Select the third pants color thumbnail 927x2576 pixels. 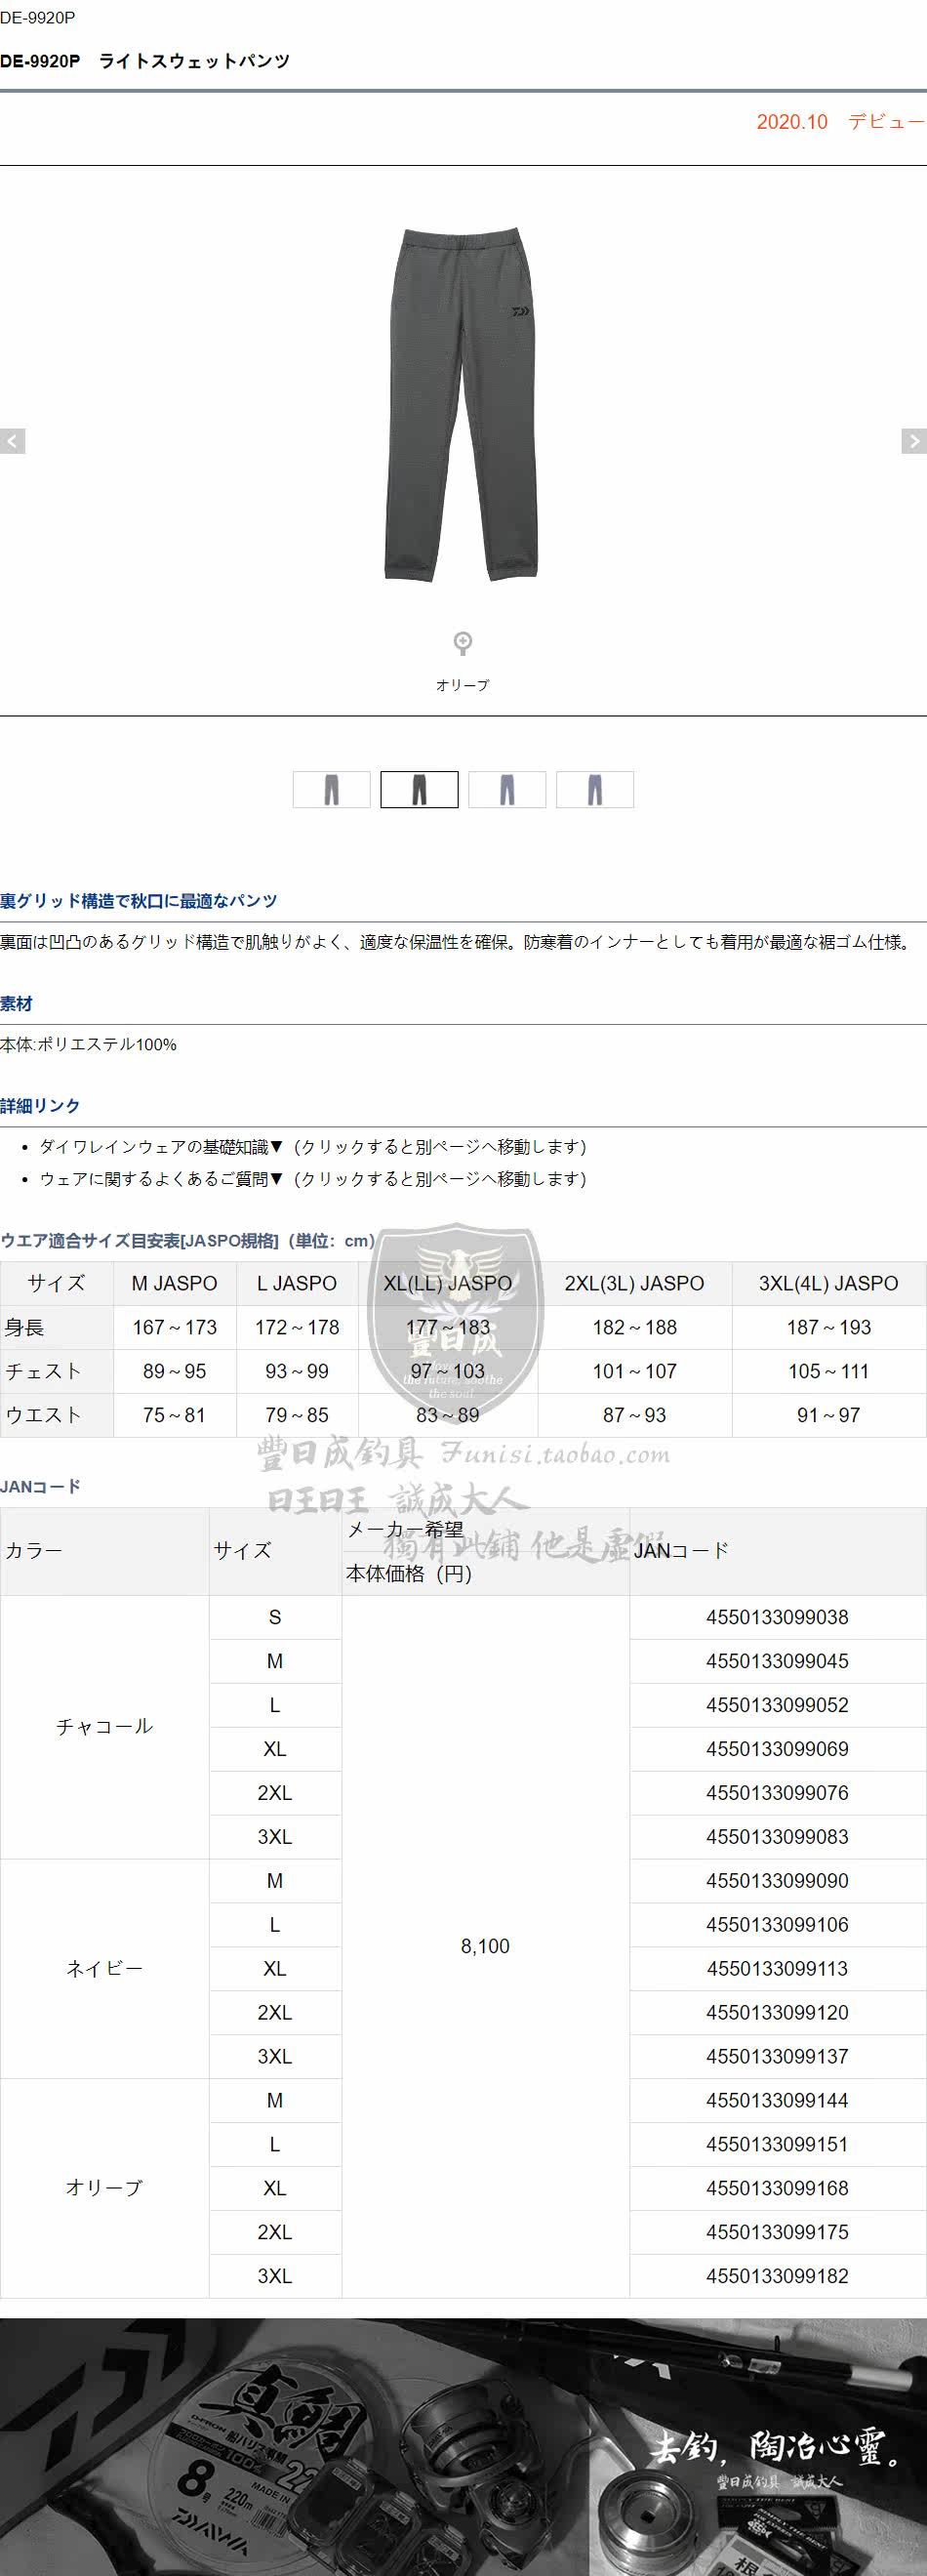click(x=507, y=789)
